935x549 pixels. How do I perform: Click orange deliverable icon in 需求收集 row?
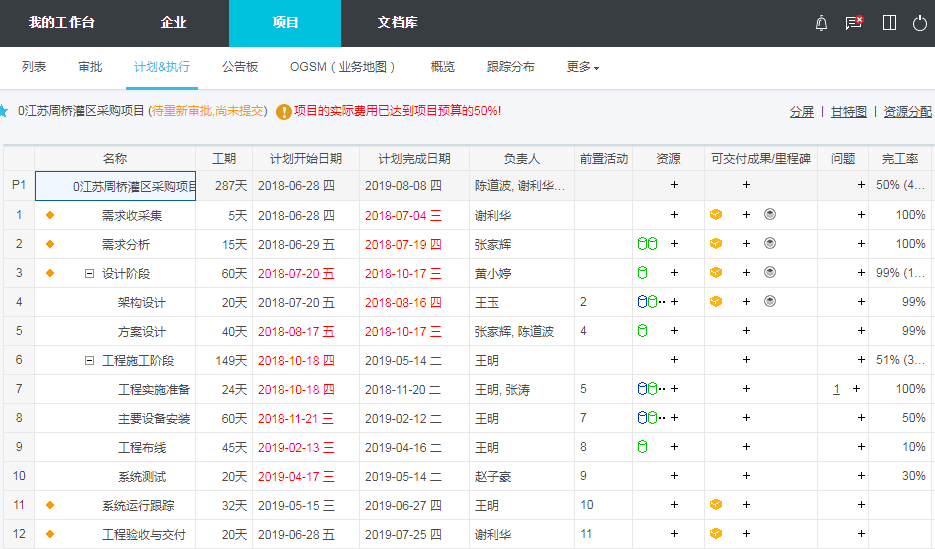[716, 215]
